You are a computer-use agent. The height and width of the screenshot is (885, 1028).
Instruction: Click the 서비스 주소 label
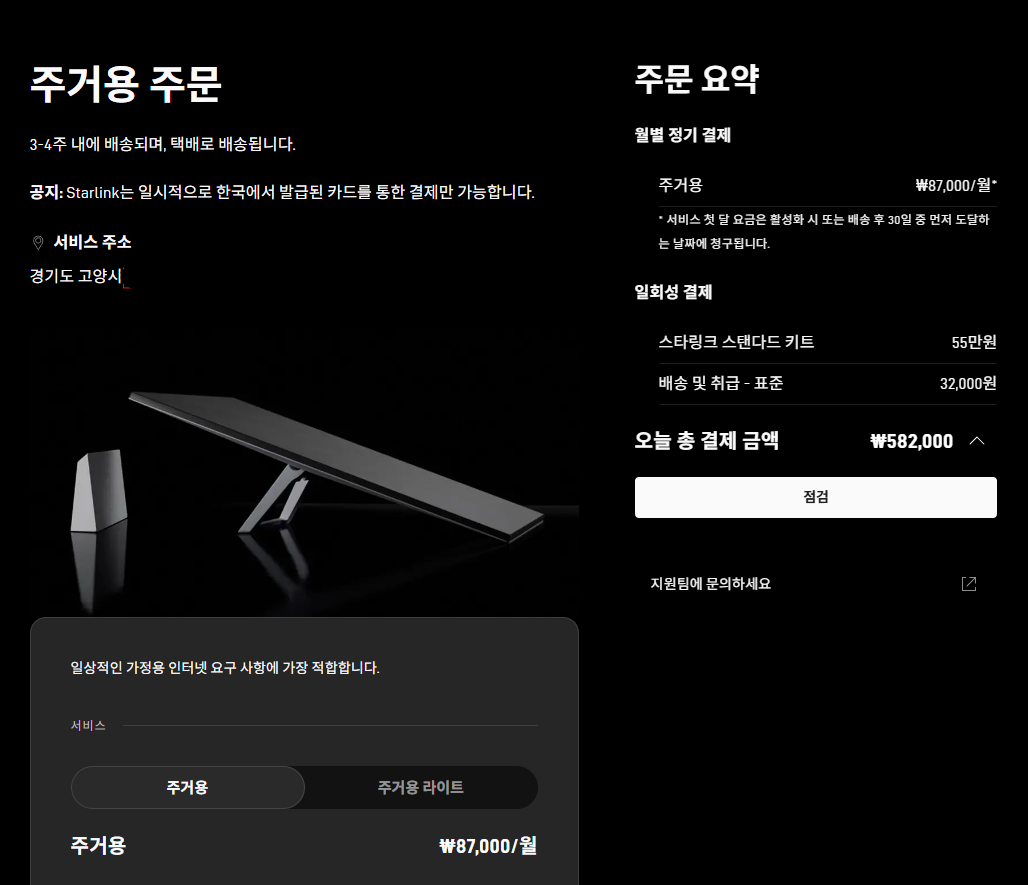(x=92, y=243)
